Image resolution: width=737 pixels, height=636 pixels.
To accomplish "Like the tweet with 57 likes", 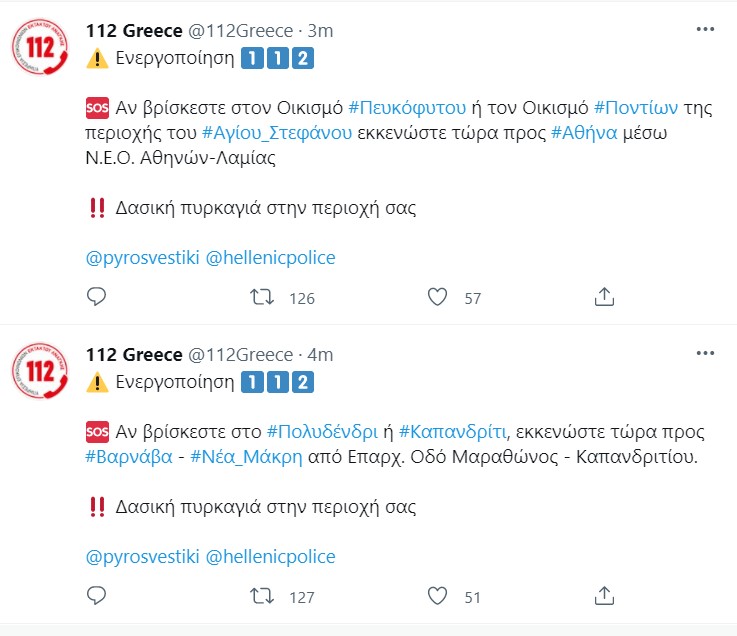I will click(436, 297).
